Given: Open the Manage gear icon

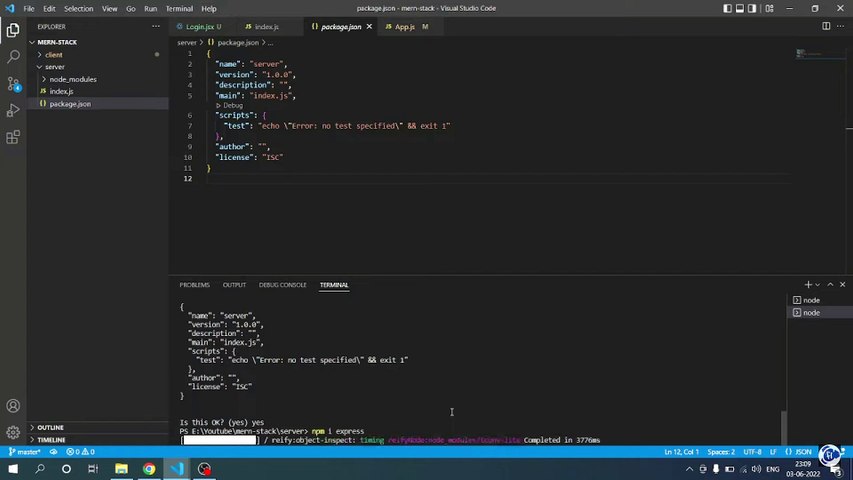Looking at the screenshot, I should 13,433.
